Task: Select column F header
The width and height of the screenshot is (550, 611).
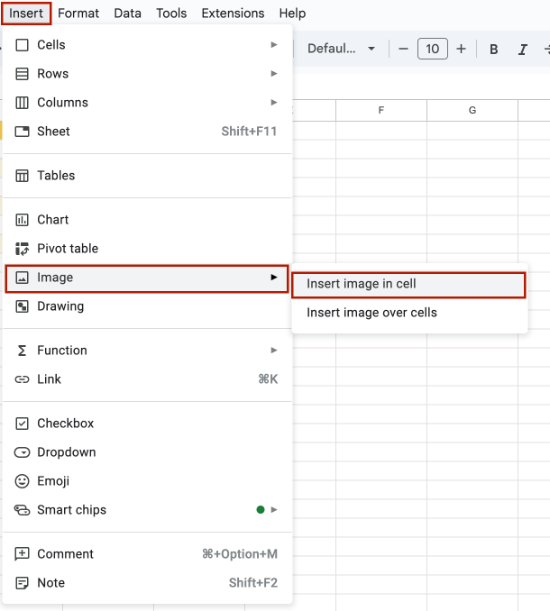Action: 381,110
